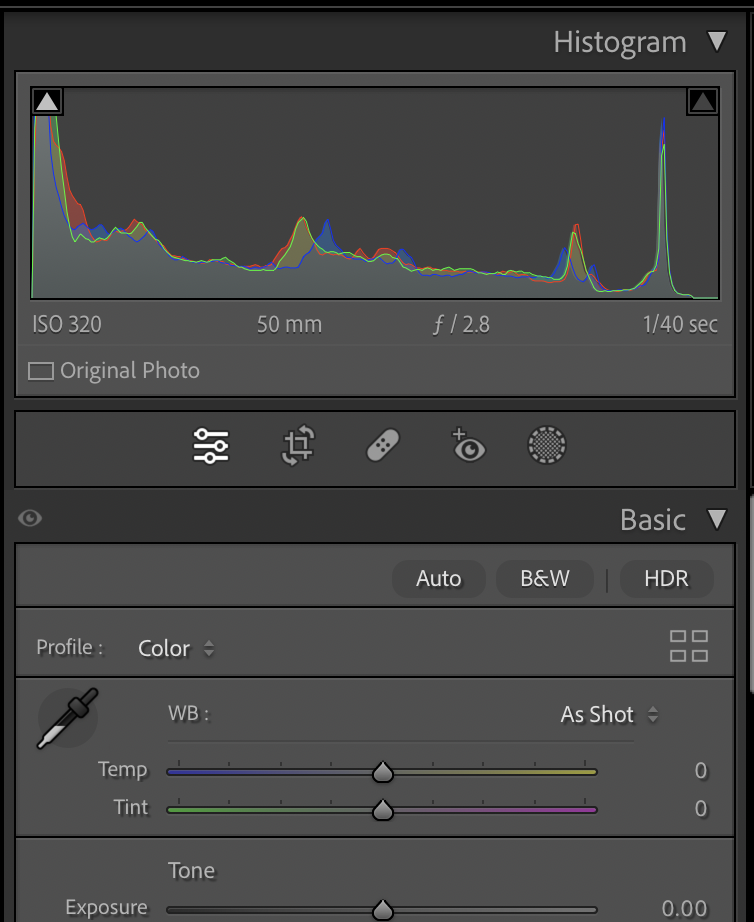Enable highlight clipping indicator on histogram
Screen dimensions: 754x922
coord(703,100)
